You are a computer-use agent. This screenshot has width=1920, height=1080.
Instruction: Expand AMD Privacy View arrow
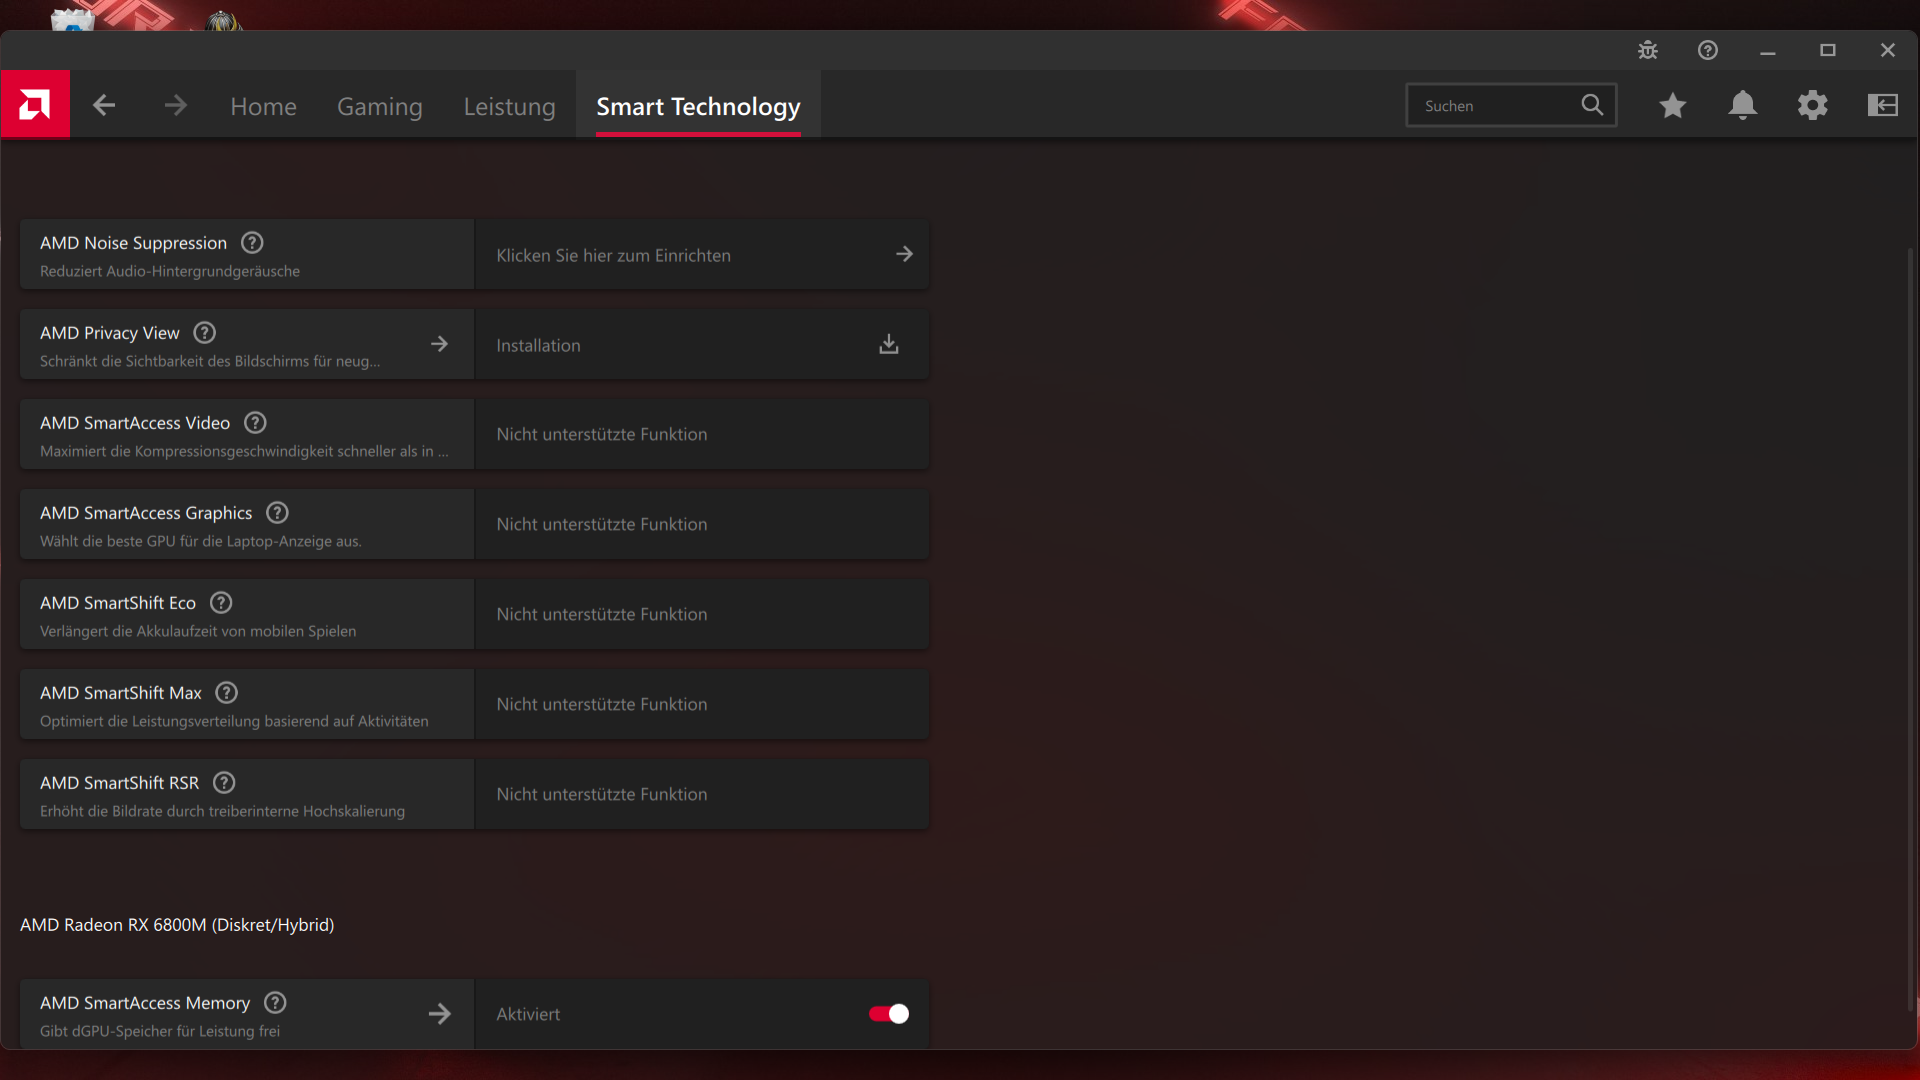439,344
